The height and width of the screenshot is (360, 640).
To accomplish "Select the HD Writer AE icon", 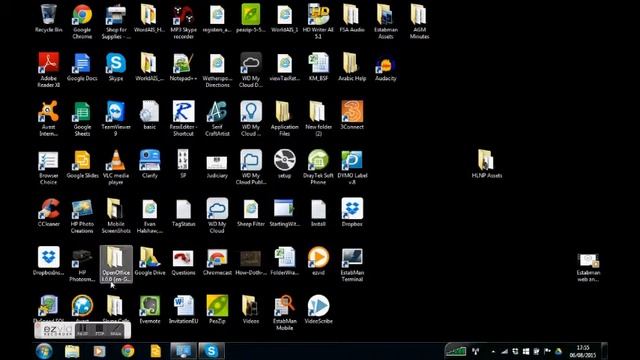I will point(318,21).
